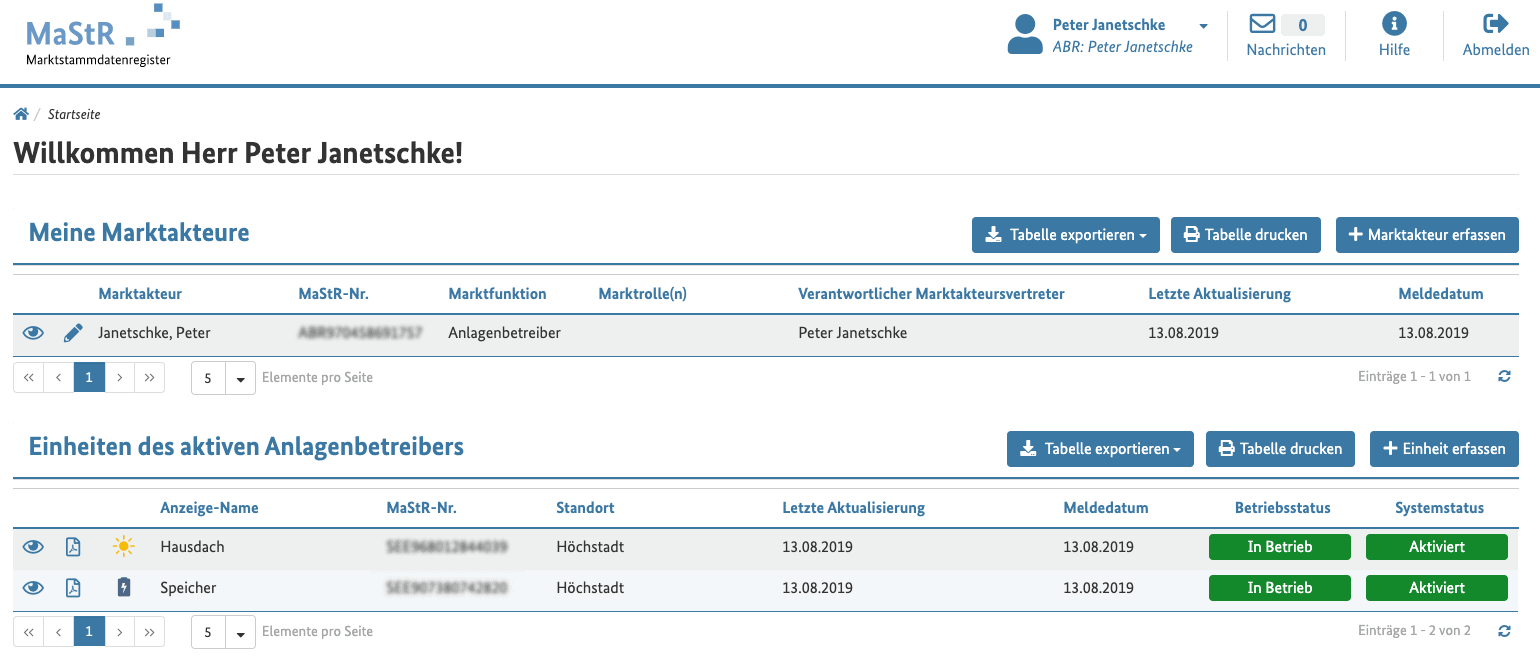Screen dimensions: 1540x658
Task: Click the Abmelden logout icon
Action: point(1496,24)
